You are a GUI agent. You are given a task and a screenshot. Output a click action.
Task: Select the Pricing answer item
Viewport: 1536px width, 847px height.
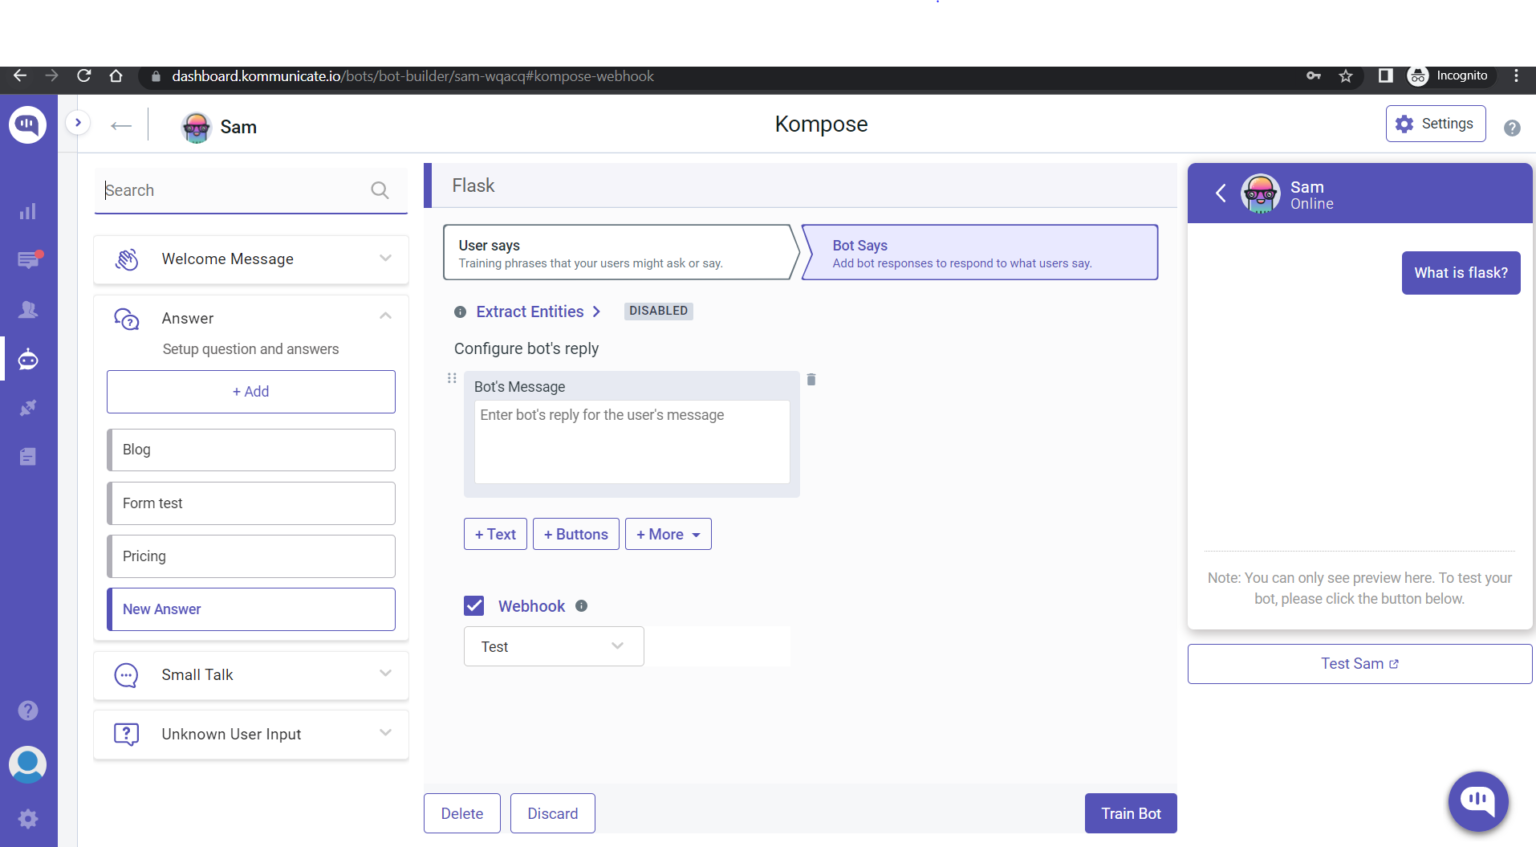[251, 556]
